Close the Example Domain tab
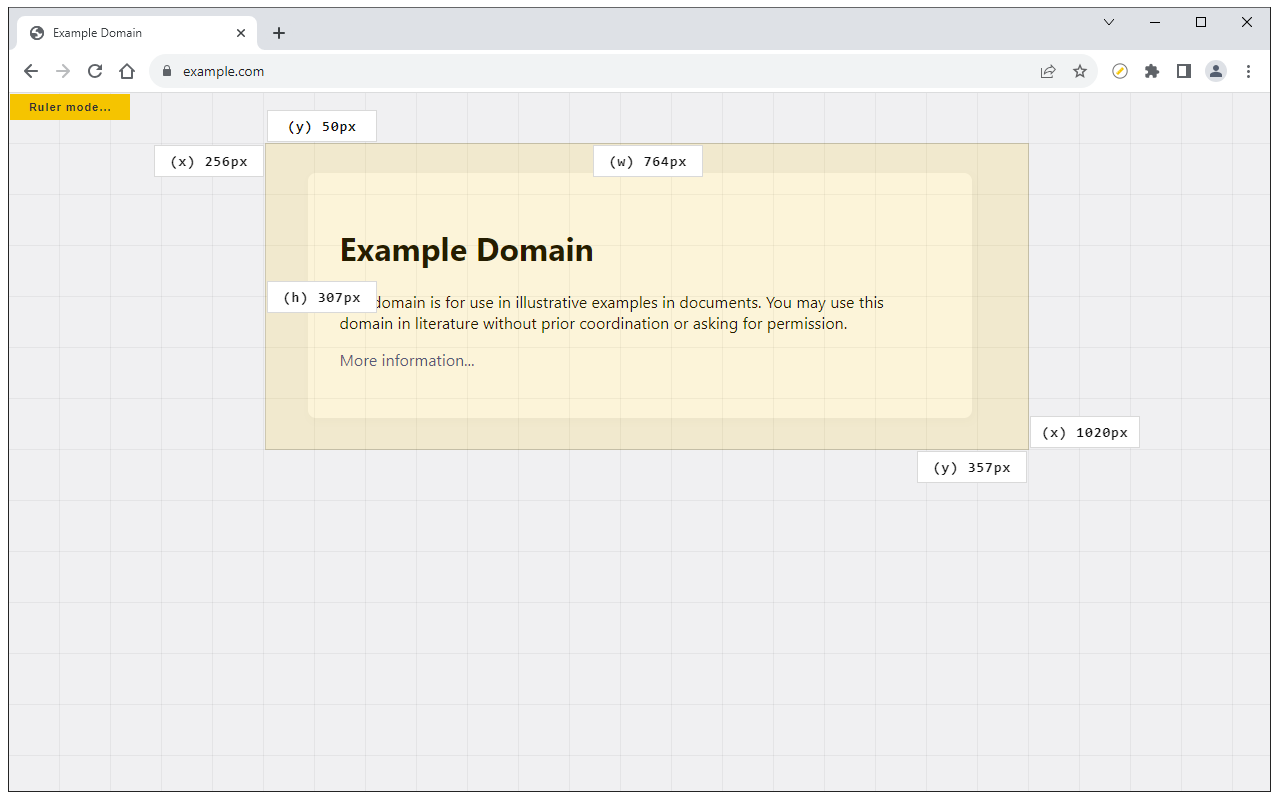 241,33
